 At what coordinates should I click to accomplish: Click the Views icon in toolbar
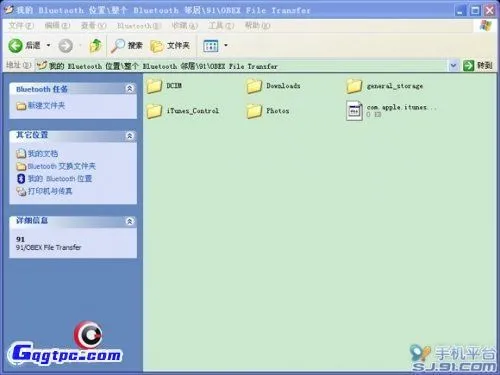pyautogui.click(x=211, y=46)
